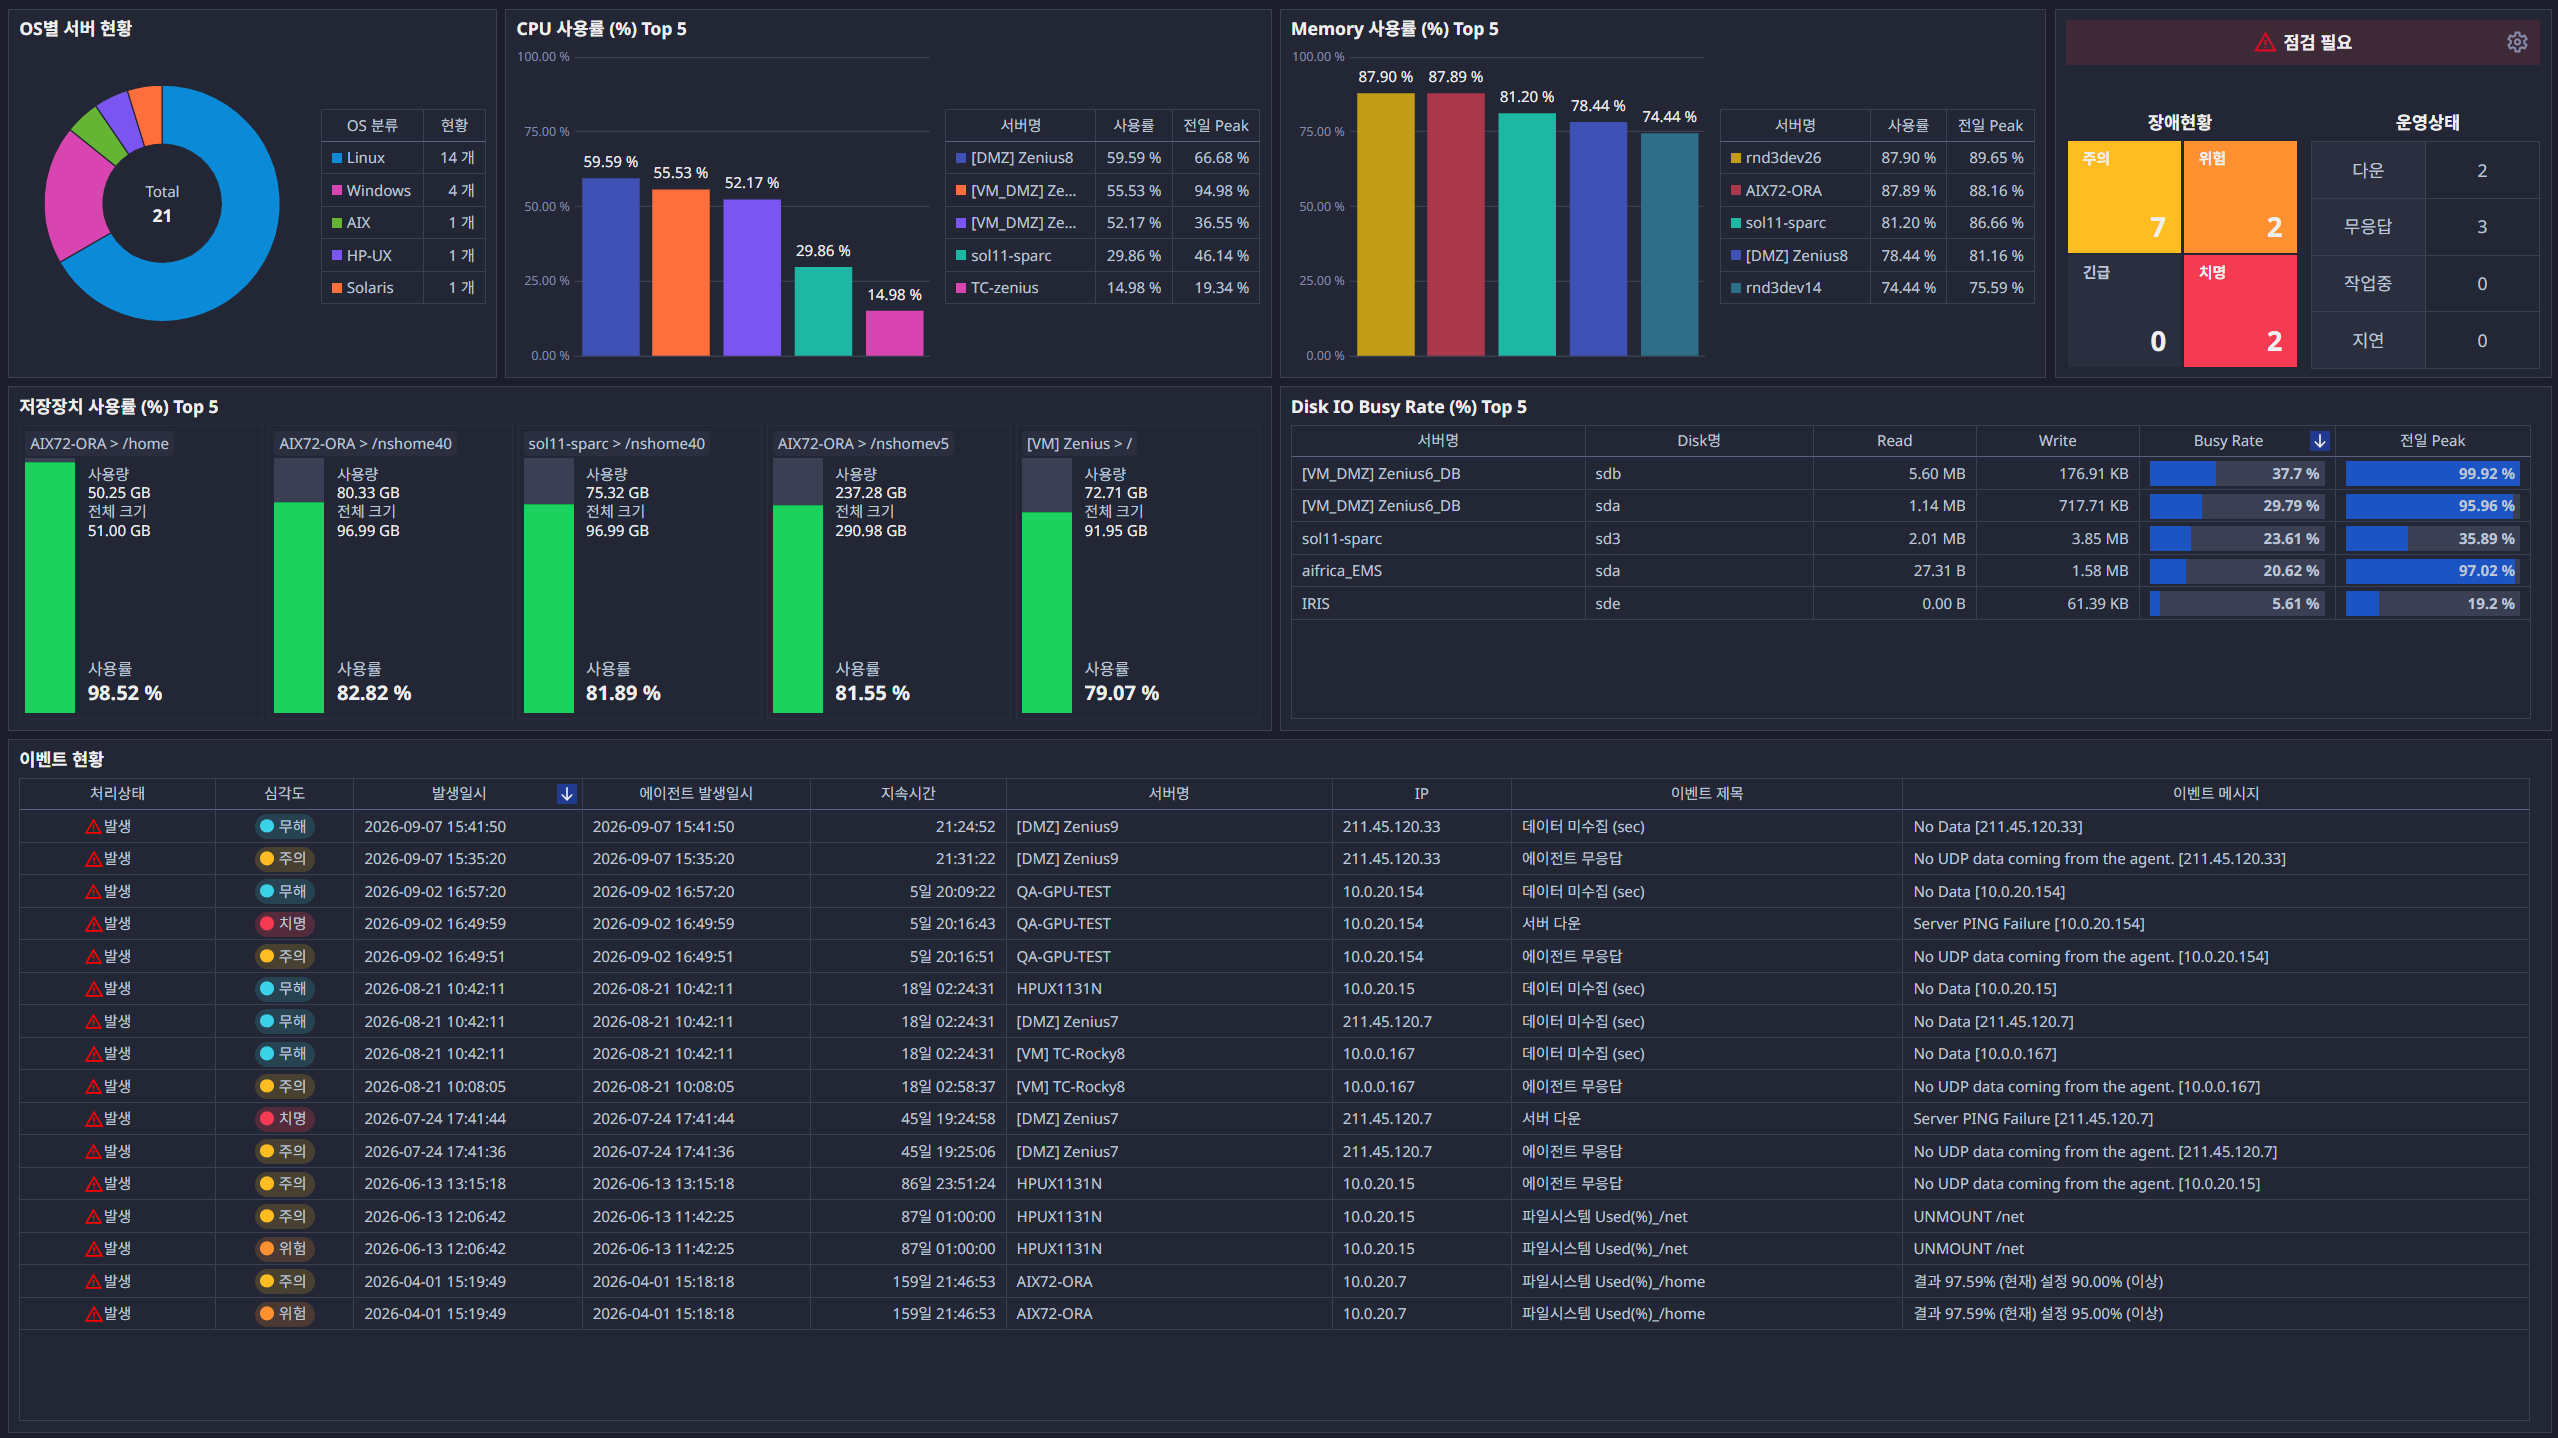Click the 전일 Peak 99.92 % progress bar
2558x1438 pixels.
[x=2432, y=474]
